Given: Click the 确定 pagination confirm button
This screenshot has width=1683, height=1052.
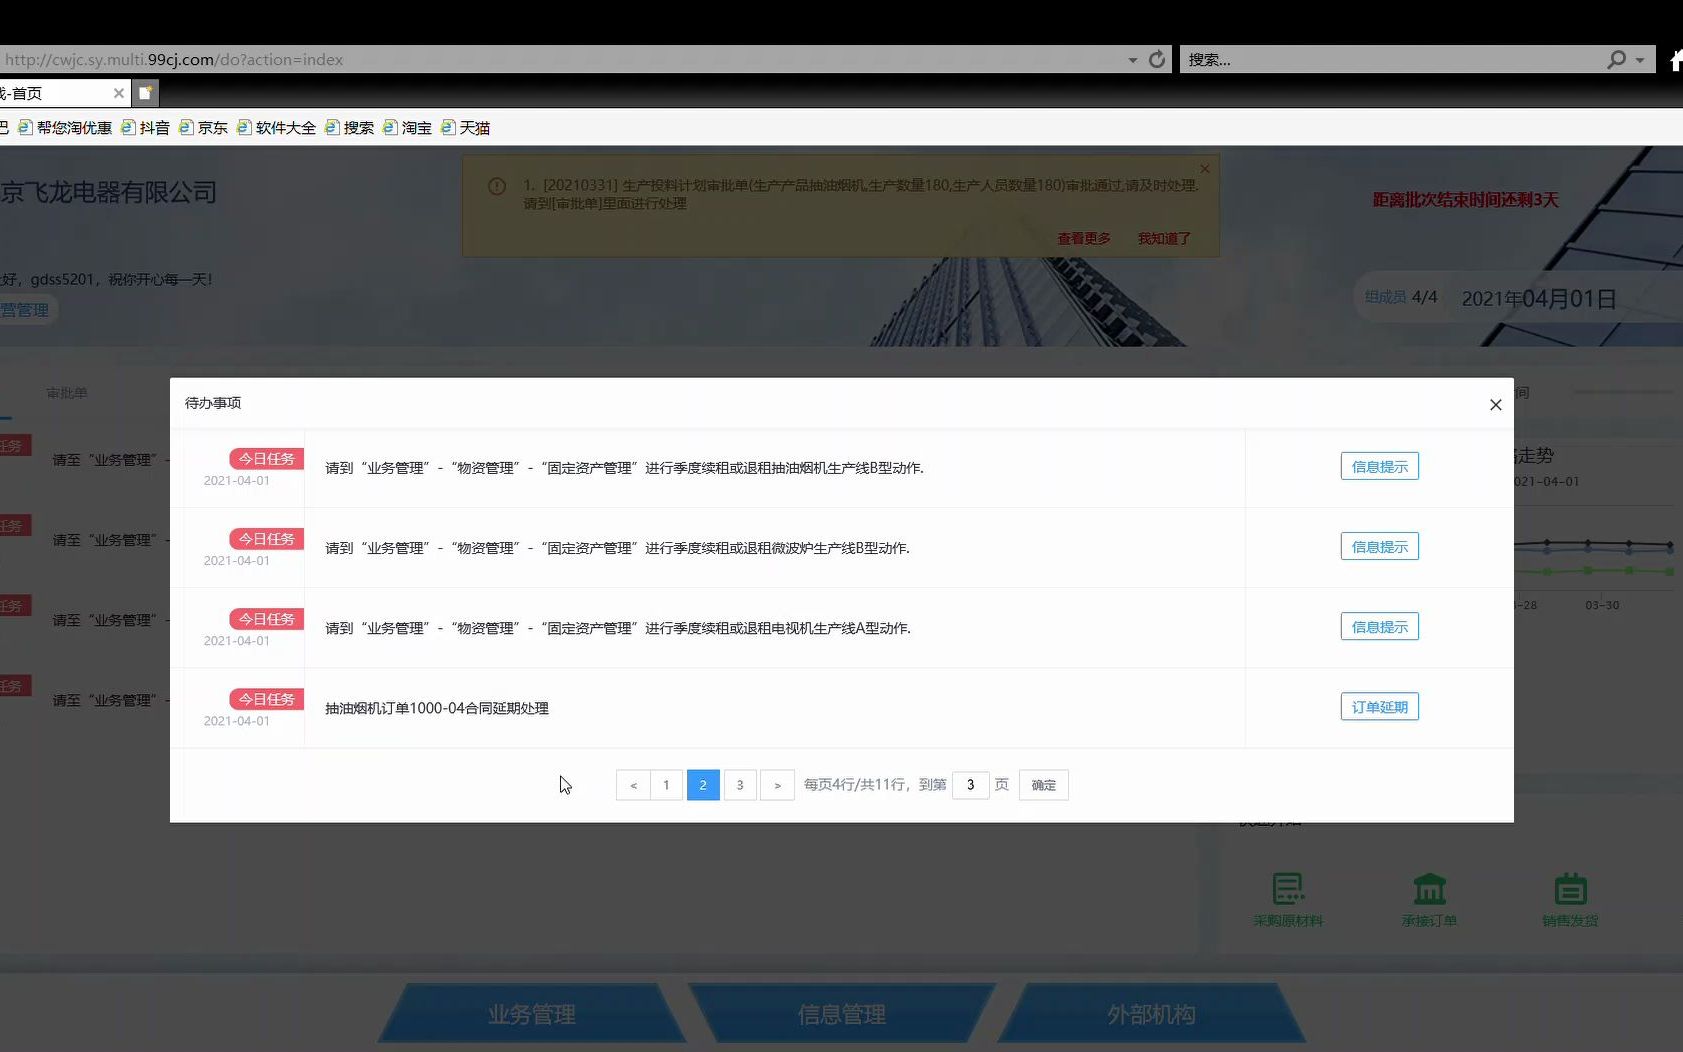Looking at the screenshot, I should [x=1043, y=785].
